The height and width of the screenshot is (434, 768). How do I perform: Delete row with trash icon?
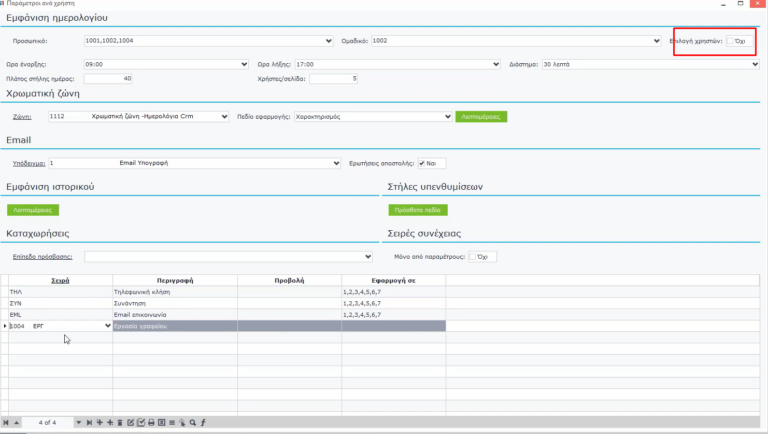120,422
